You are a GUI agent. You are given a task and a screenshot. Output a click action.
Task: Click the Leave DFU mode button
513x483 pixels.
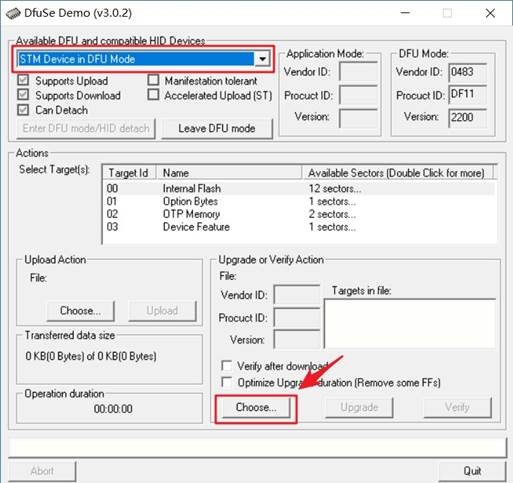click(x=217, y=128)
